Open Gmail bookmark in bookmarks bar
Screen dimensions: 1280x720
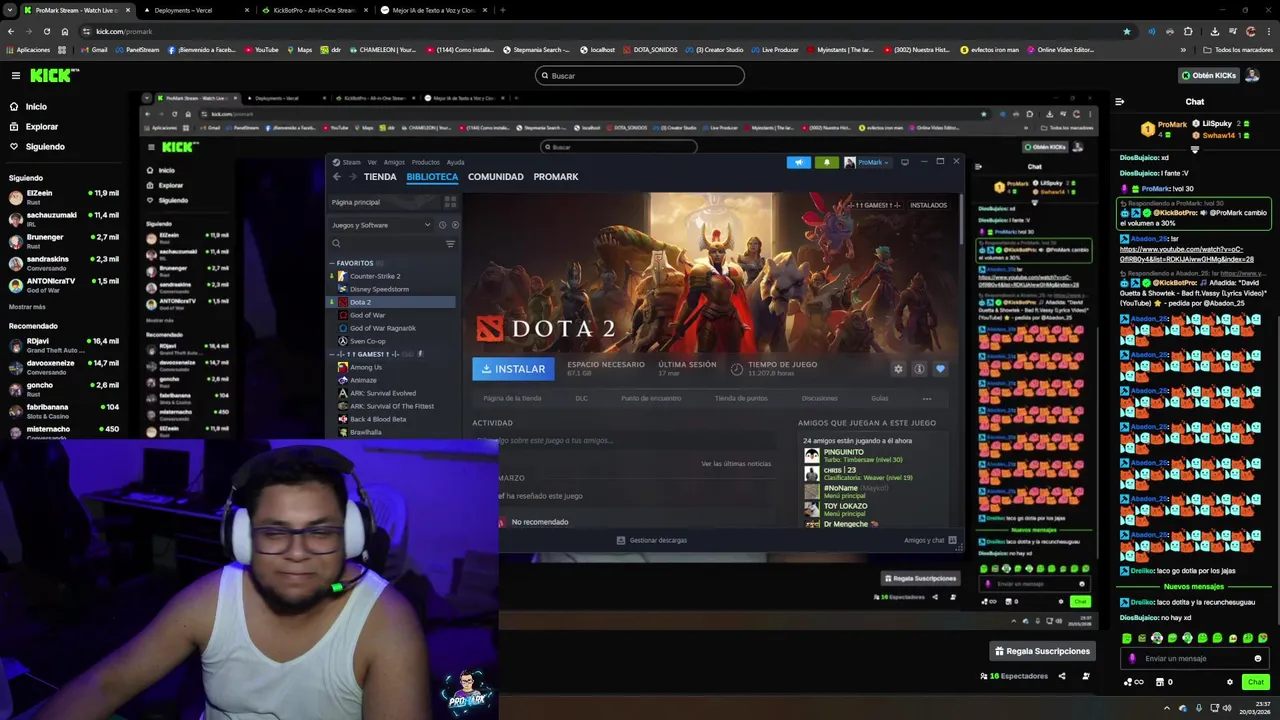[x=92, y=49]
